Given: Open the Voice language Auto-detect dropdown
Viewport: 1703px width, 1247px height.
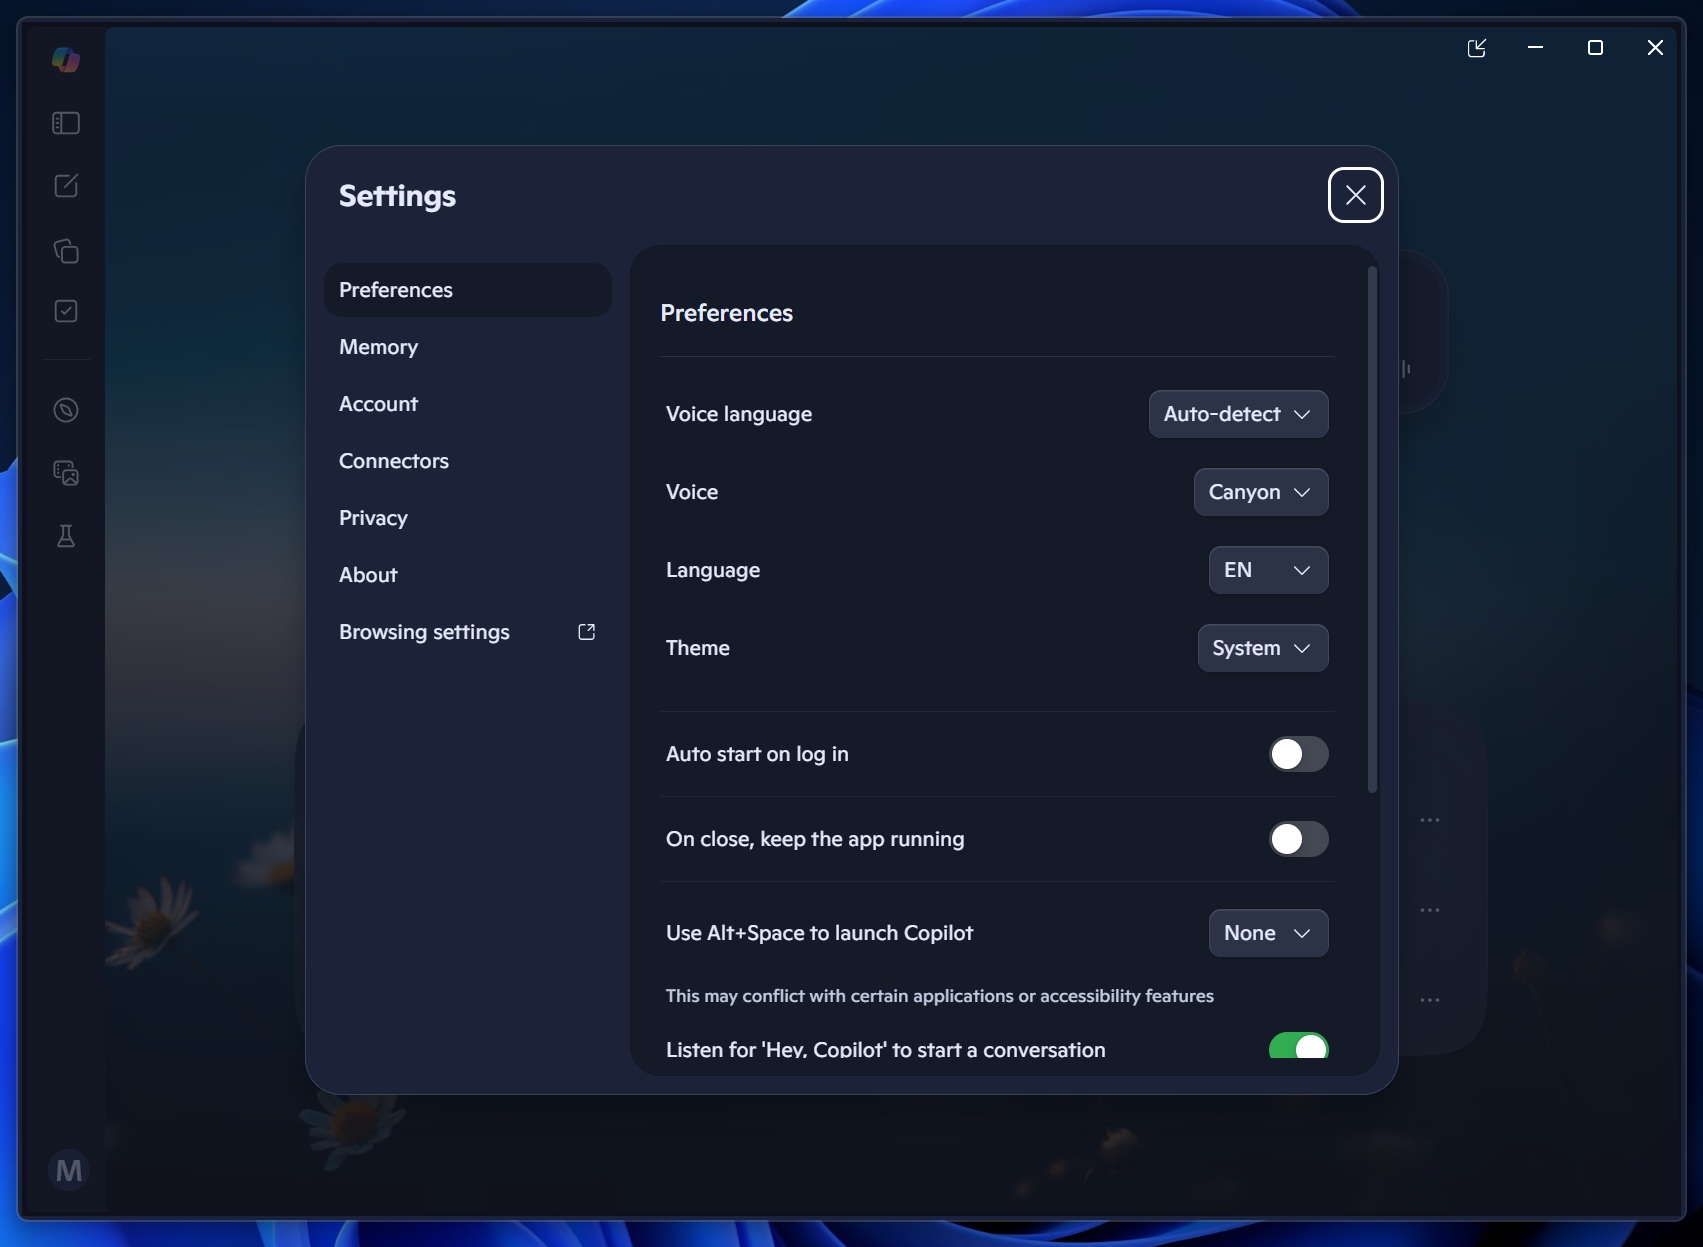Looking at the screenshot, I should pyautogui.click(x=1237, y=414).
